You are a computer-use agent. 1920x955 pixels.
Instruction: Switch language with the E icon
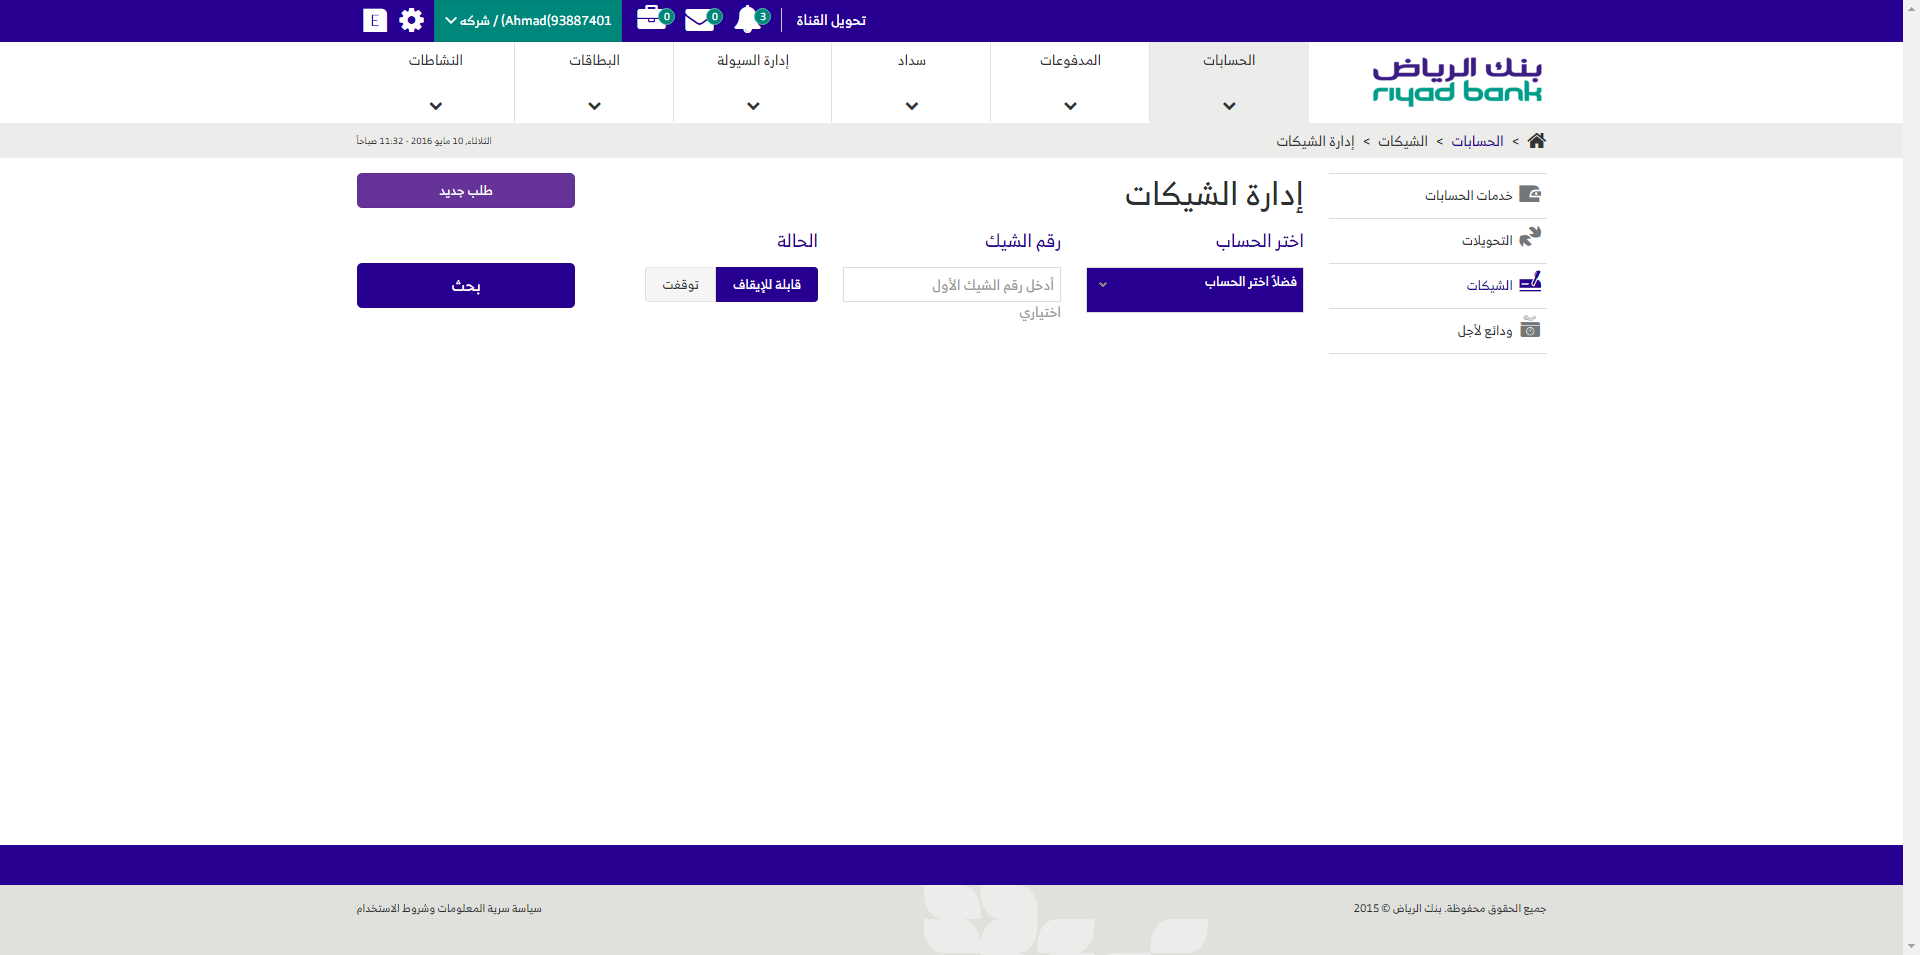375,20
